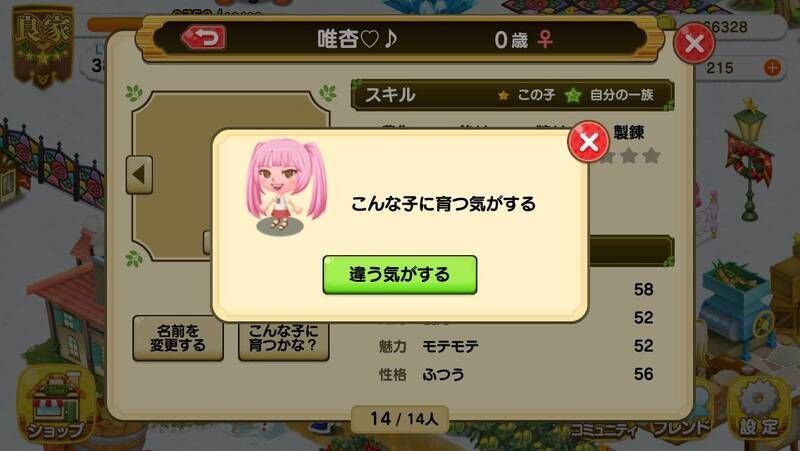Close the character panel with red X
This screenshot has height=451, width=800.
click(694, 43)
